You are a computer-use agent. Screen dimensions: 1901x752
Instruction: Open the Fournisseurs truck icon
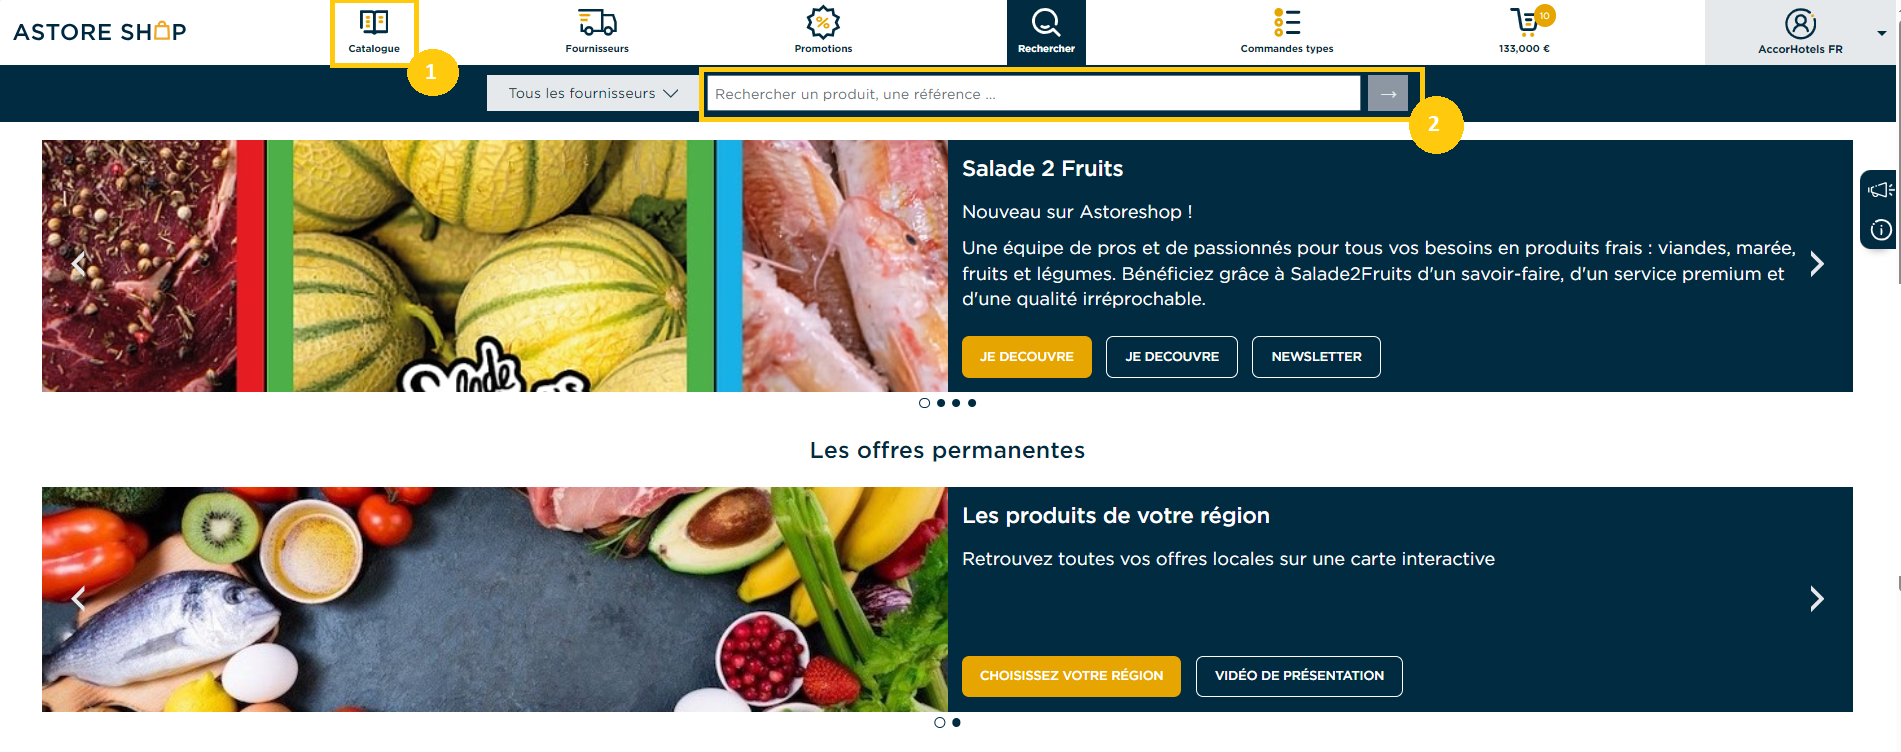(x=597, y=22)
